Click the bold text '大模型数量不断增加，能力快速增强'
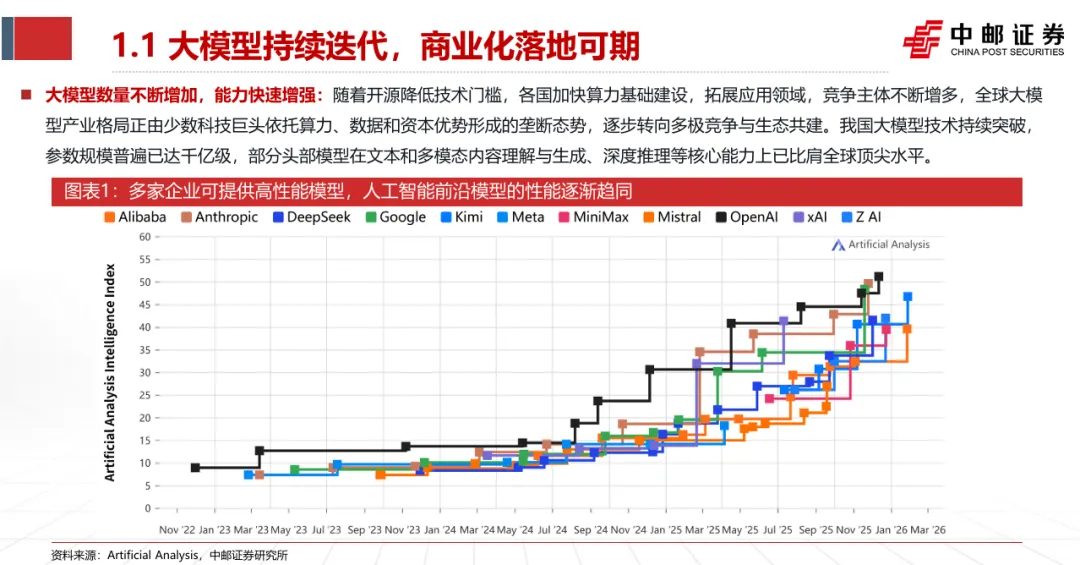1080x565 pixels. pos(180,95)
